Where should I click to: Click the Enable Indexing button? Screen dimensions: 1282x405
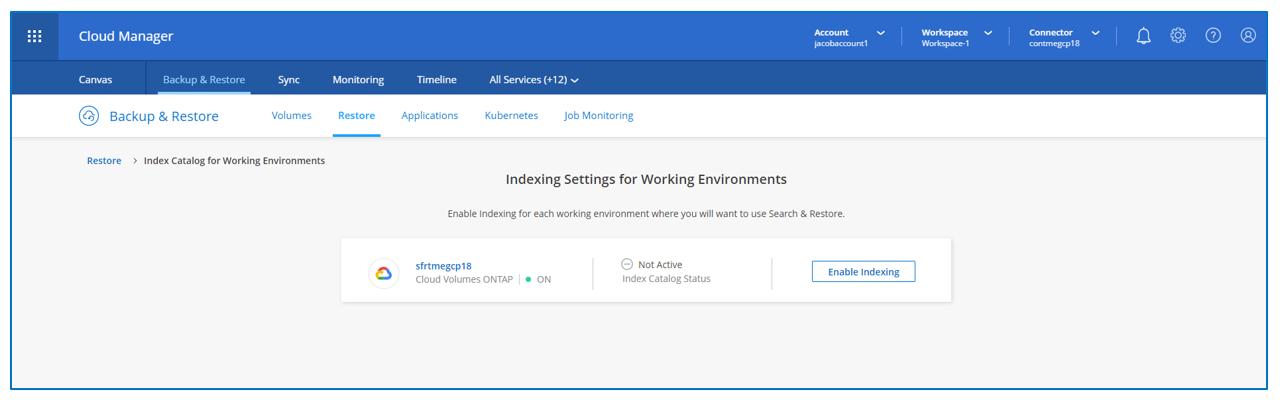[x=863, y=272]
